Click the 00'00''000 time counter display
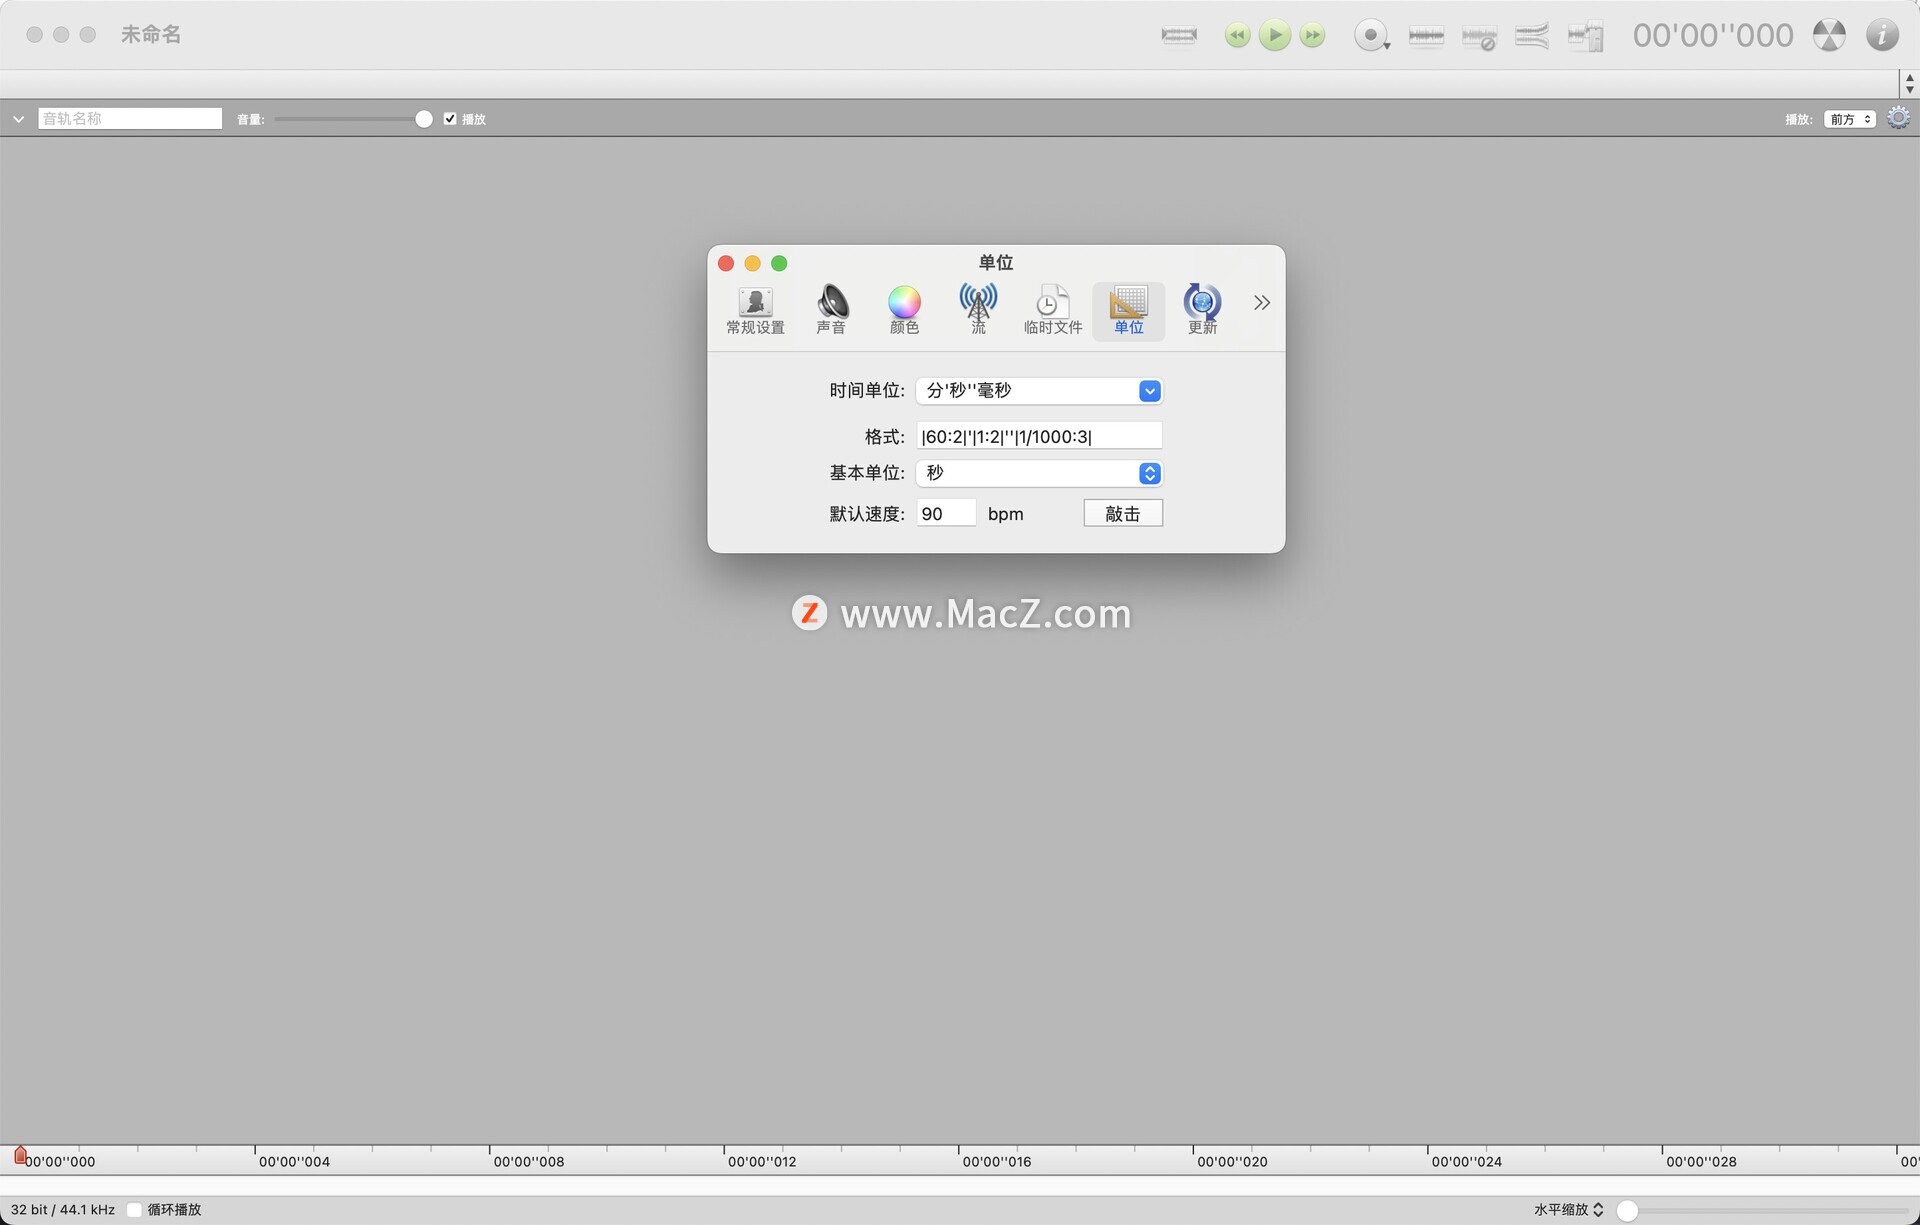 1713,35
